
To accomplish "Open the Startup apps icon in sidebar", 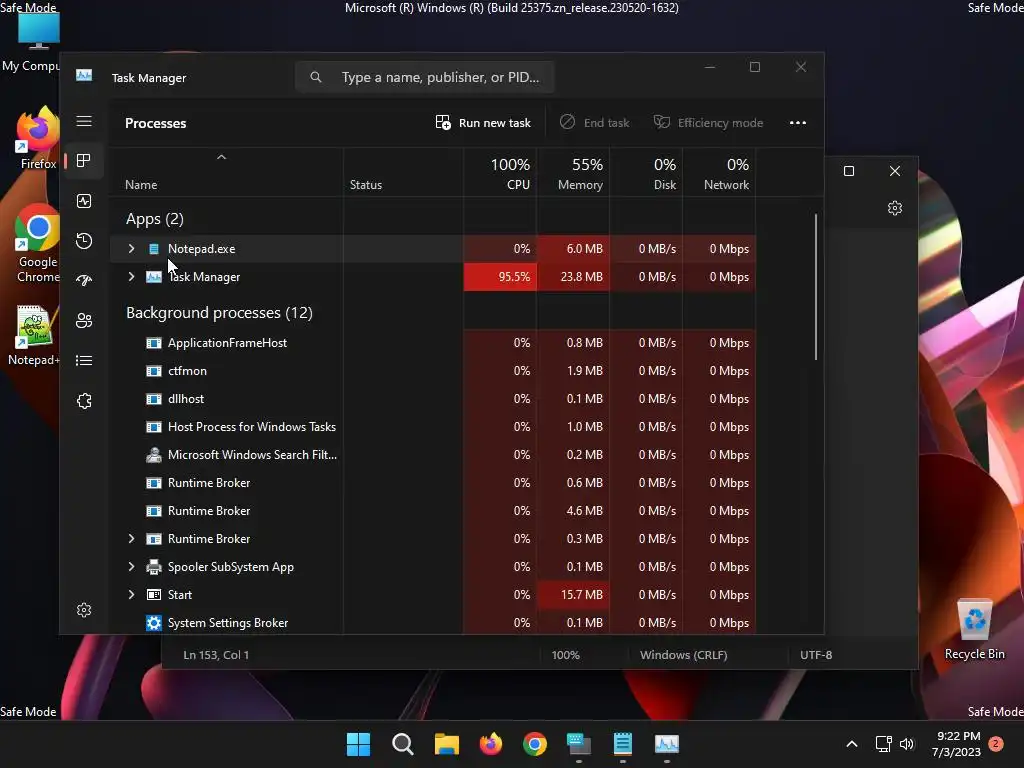I will click(x=84, y=281).
